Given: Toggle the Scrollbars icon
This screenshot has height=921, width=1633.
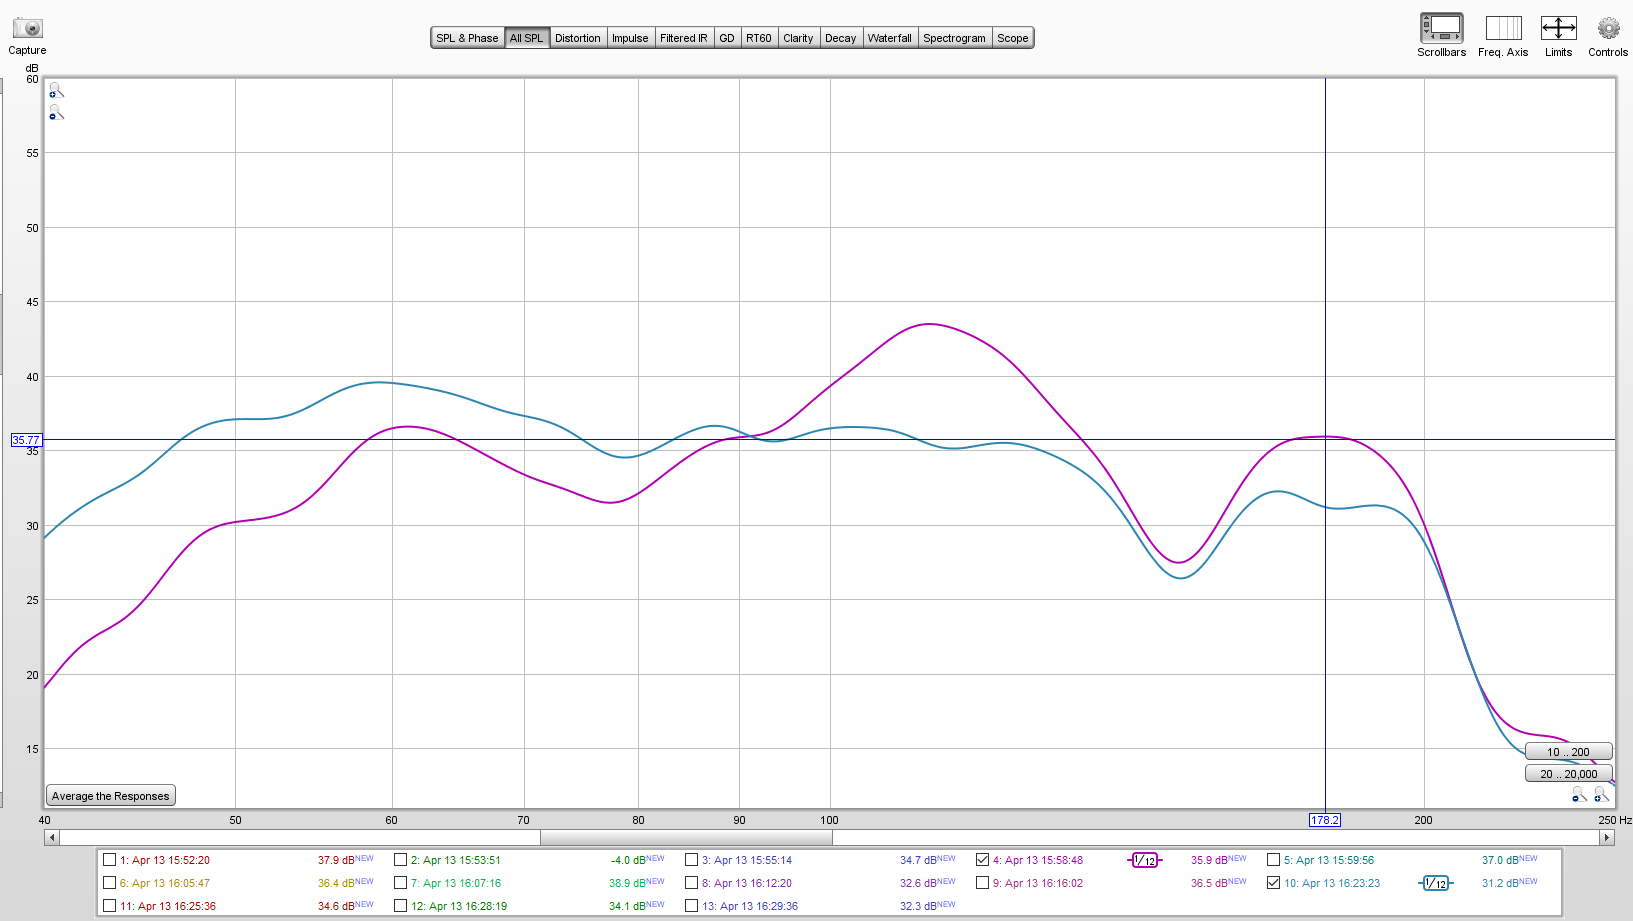Looking at the screenshot, I should coord(1441,28).
